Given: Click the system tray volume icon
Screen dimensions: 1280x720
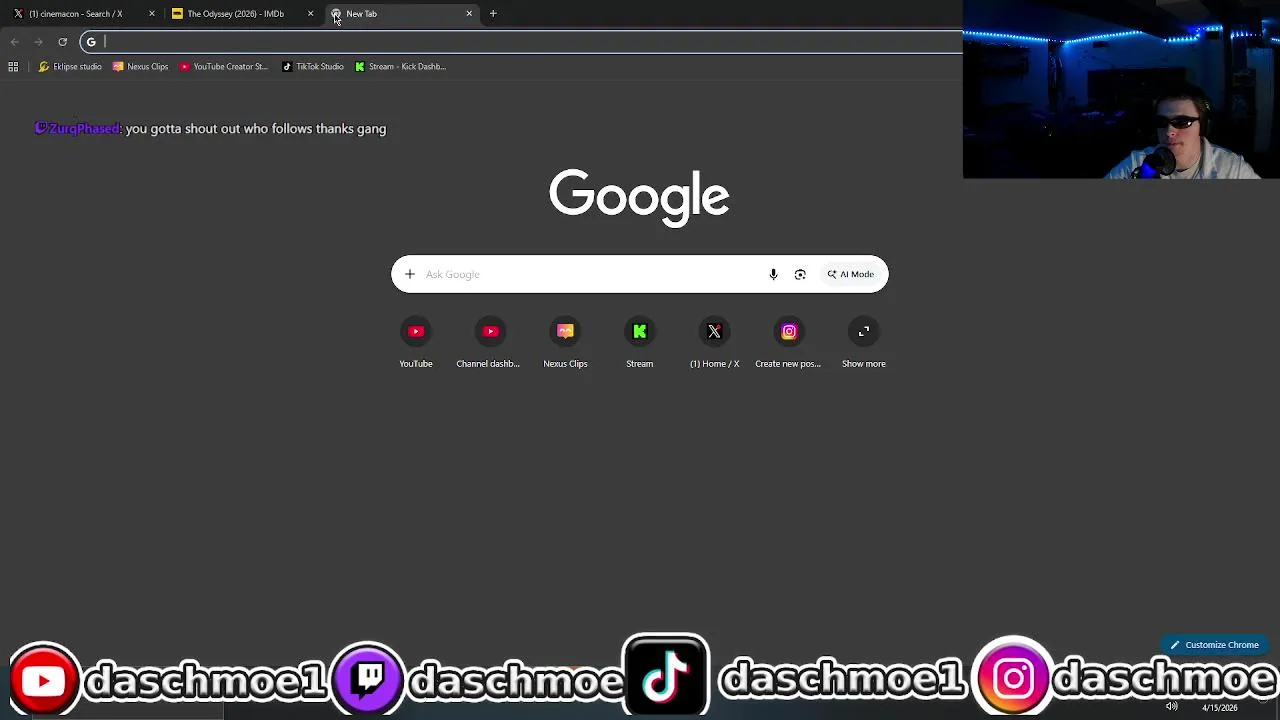Looking at the screenshot, I should [1171, 707].
